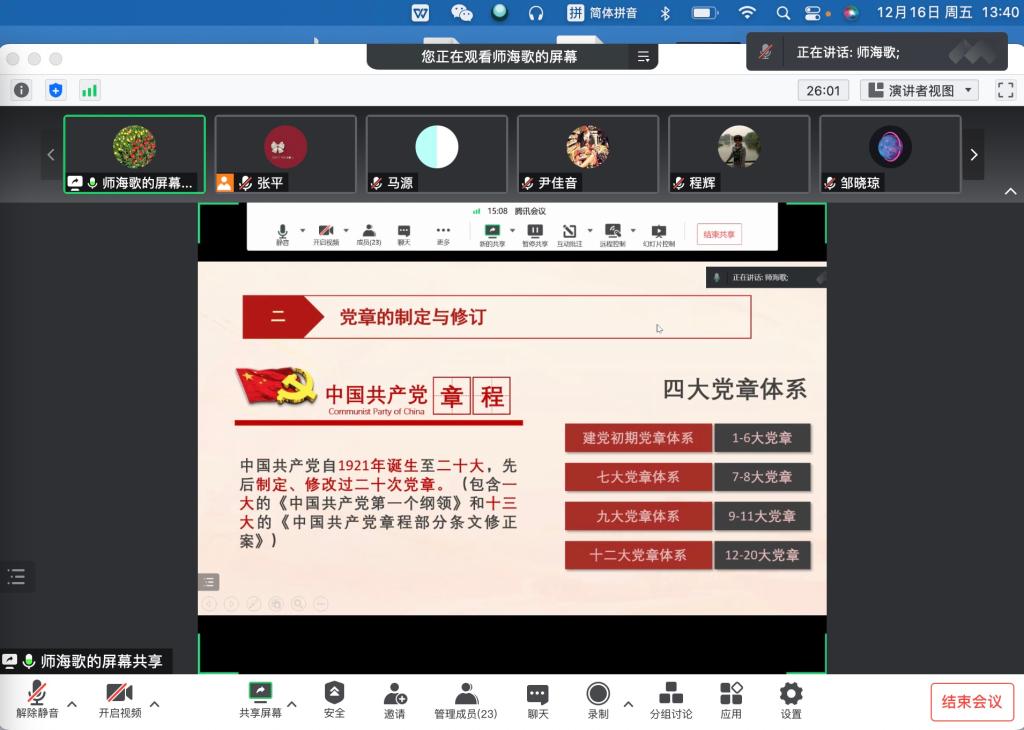Turn on video (开启视频)
The height and width of the screenshot is (730, 1024).
click(119, 699)
